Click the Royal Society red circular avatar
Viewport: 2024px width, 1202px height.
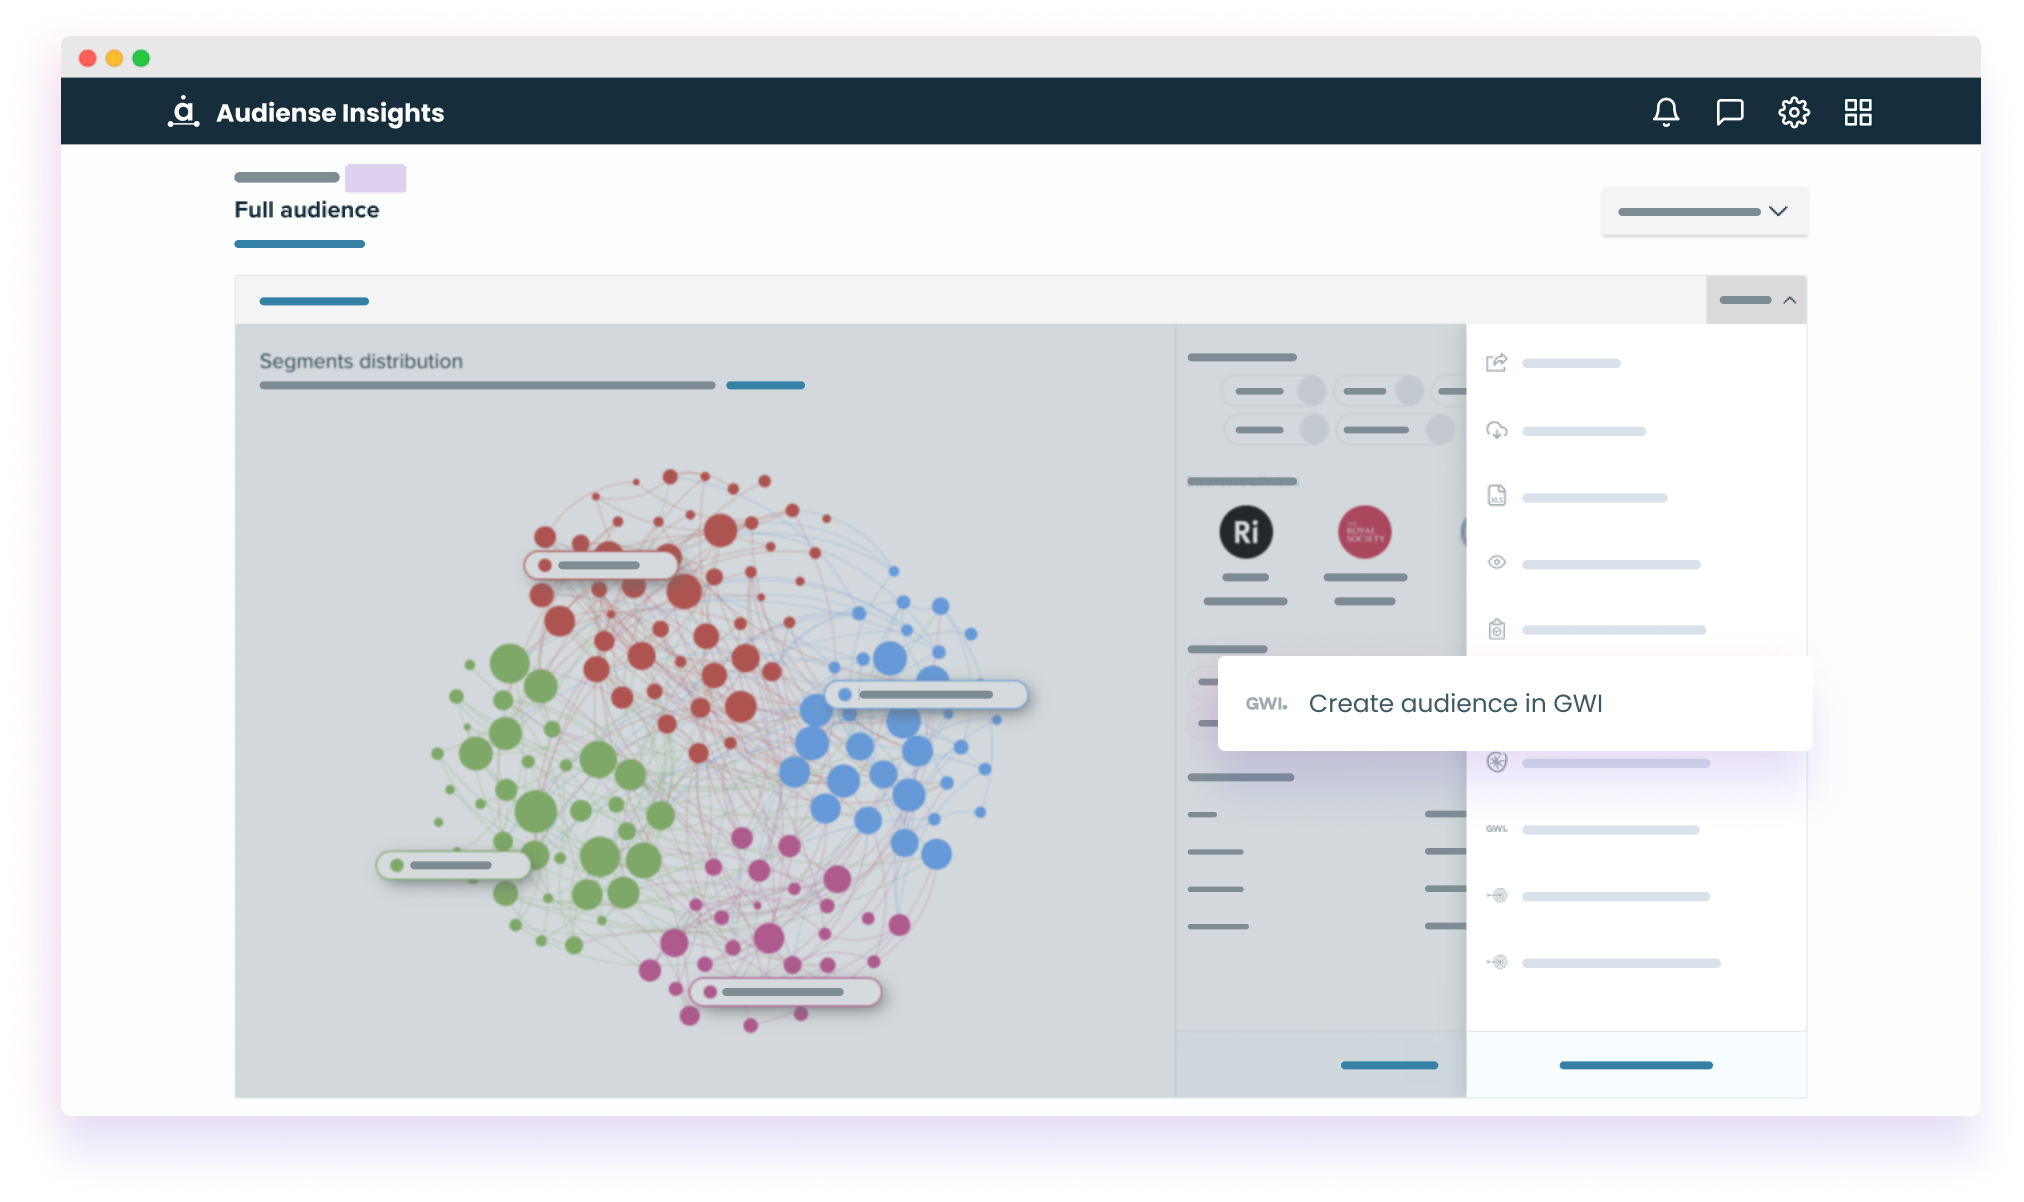pyautogui.click(x=1364, y=533)
